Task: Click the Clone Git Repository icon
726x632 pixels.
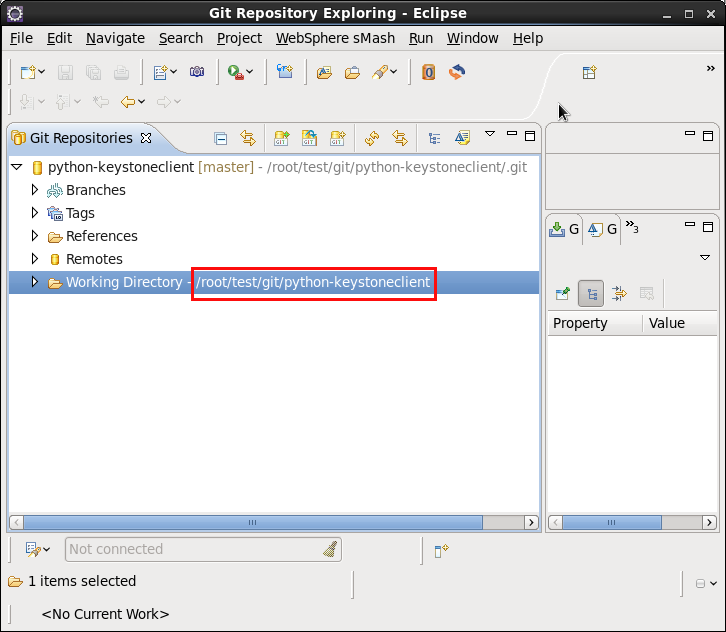Action: point(310,138)
